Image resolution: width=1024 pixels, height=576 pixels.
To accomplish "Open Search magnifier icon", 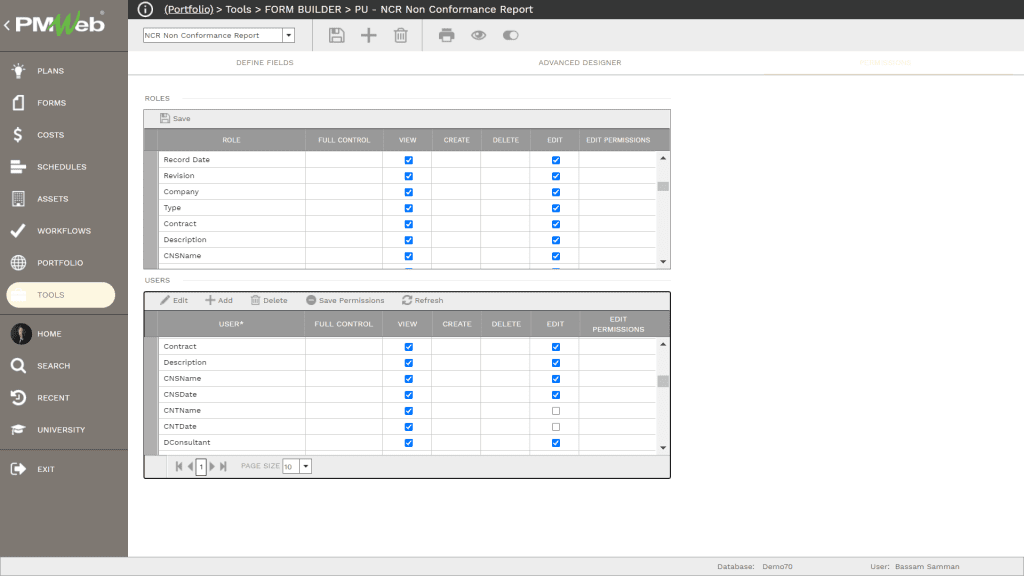I will (x=18, y=366).
